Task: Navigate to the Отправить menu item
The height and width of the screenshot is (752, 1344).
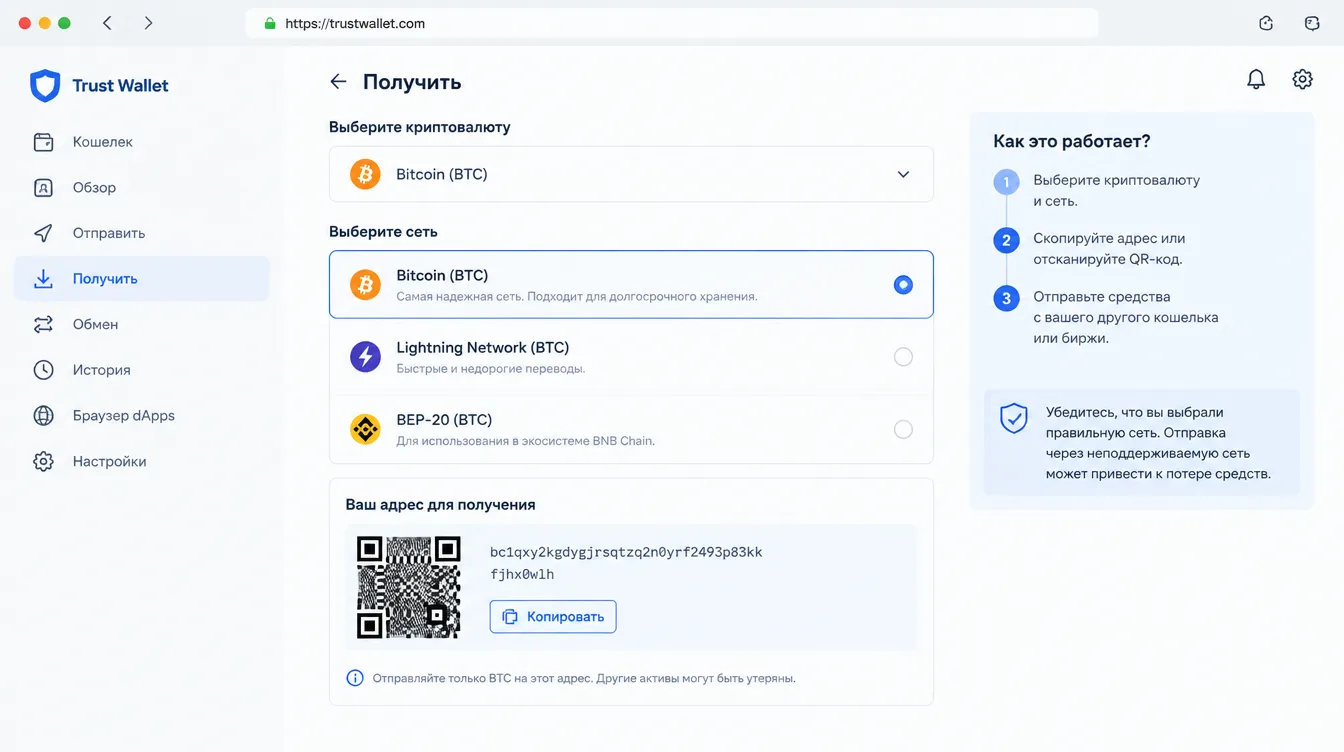Action: click(x=142, y=233)
